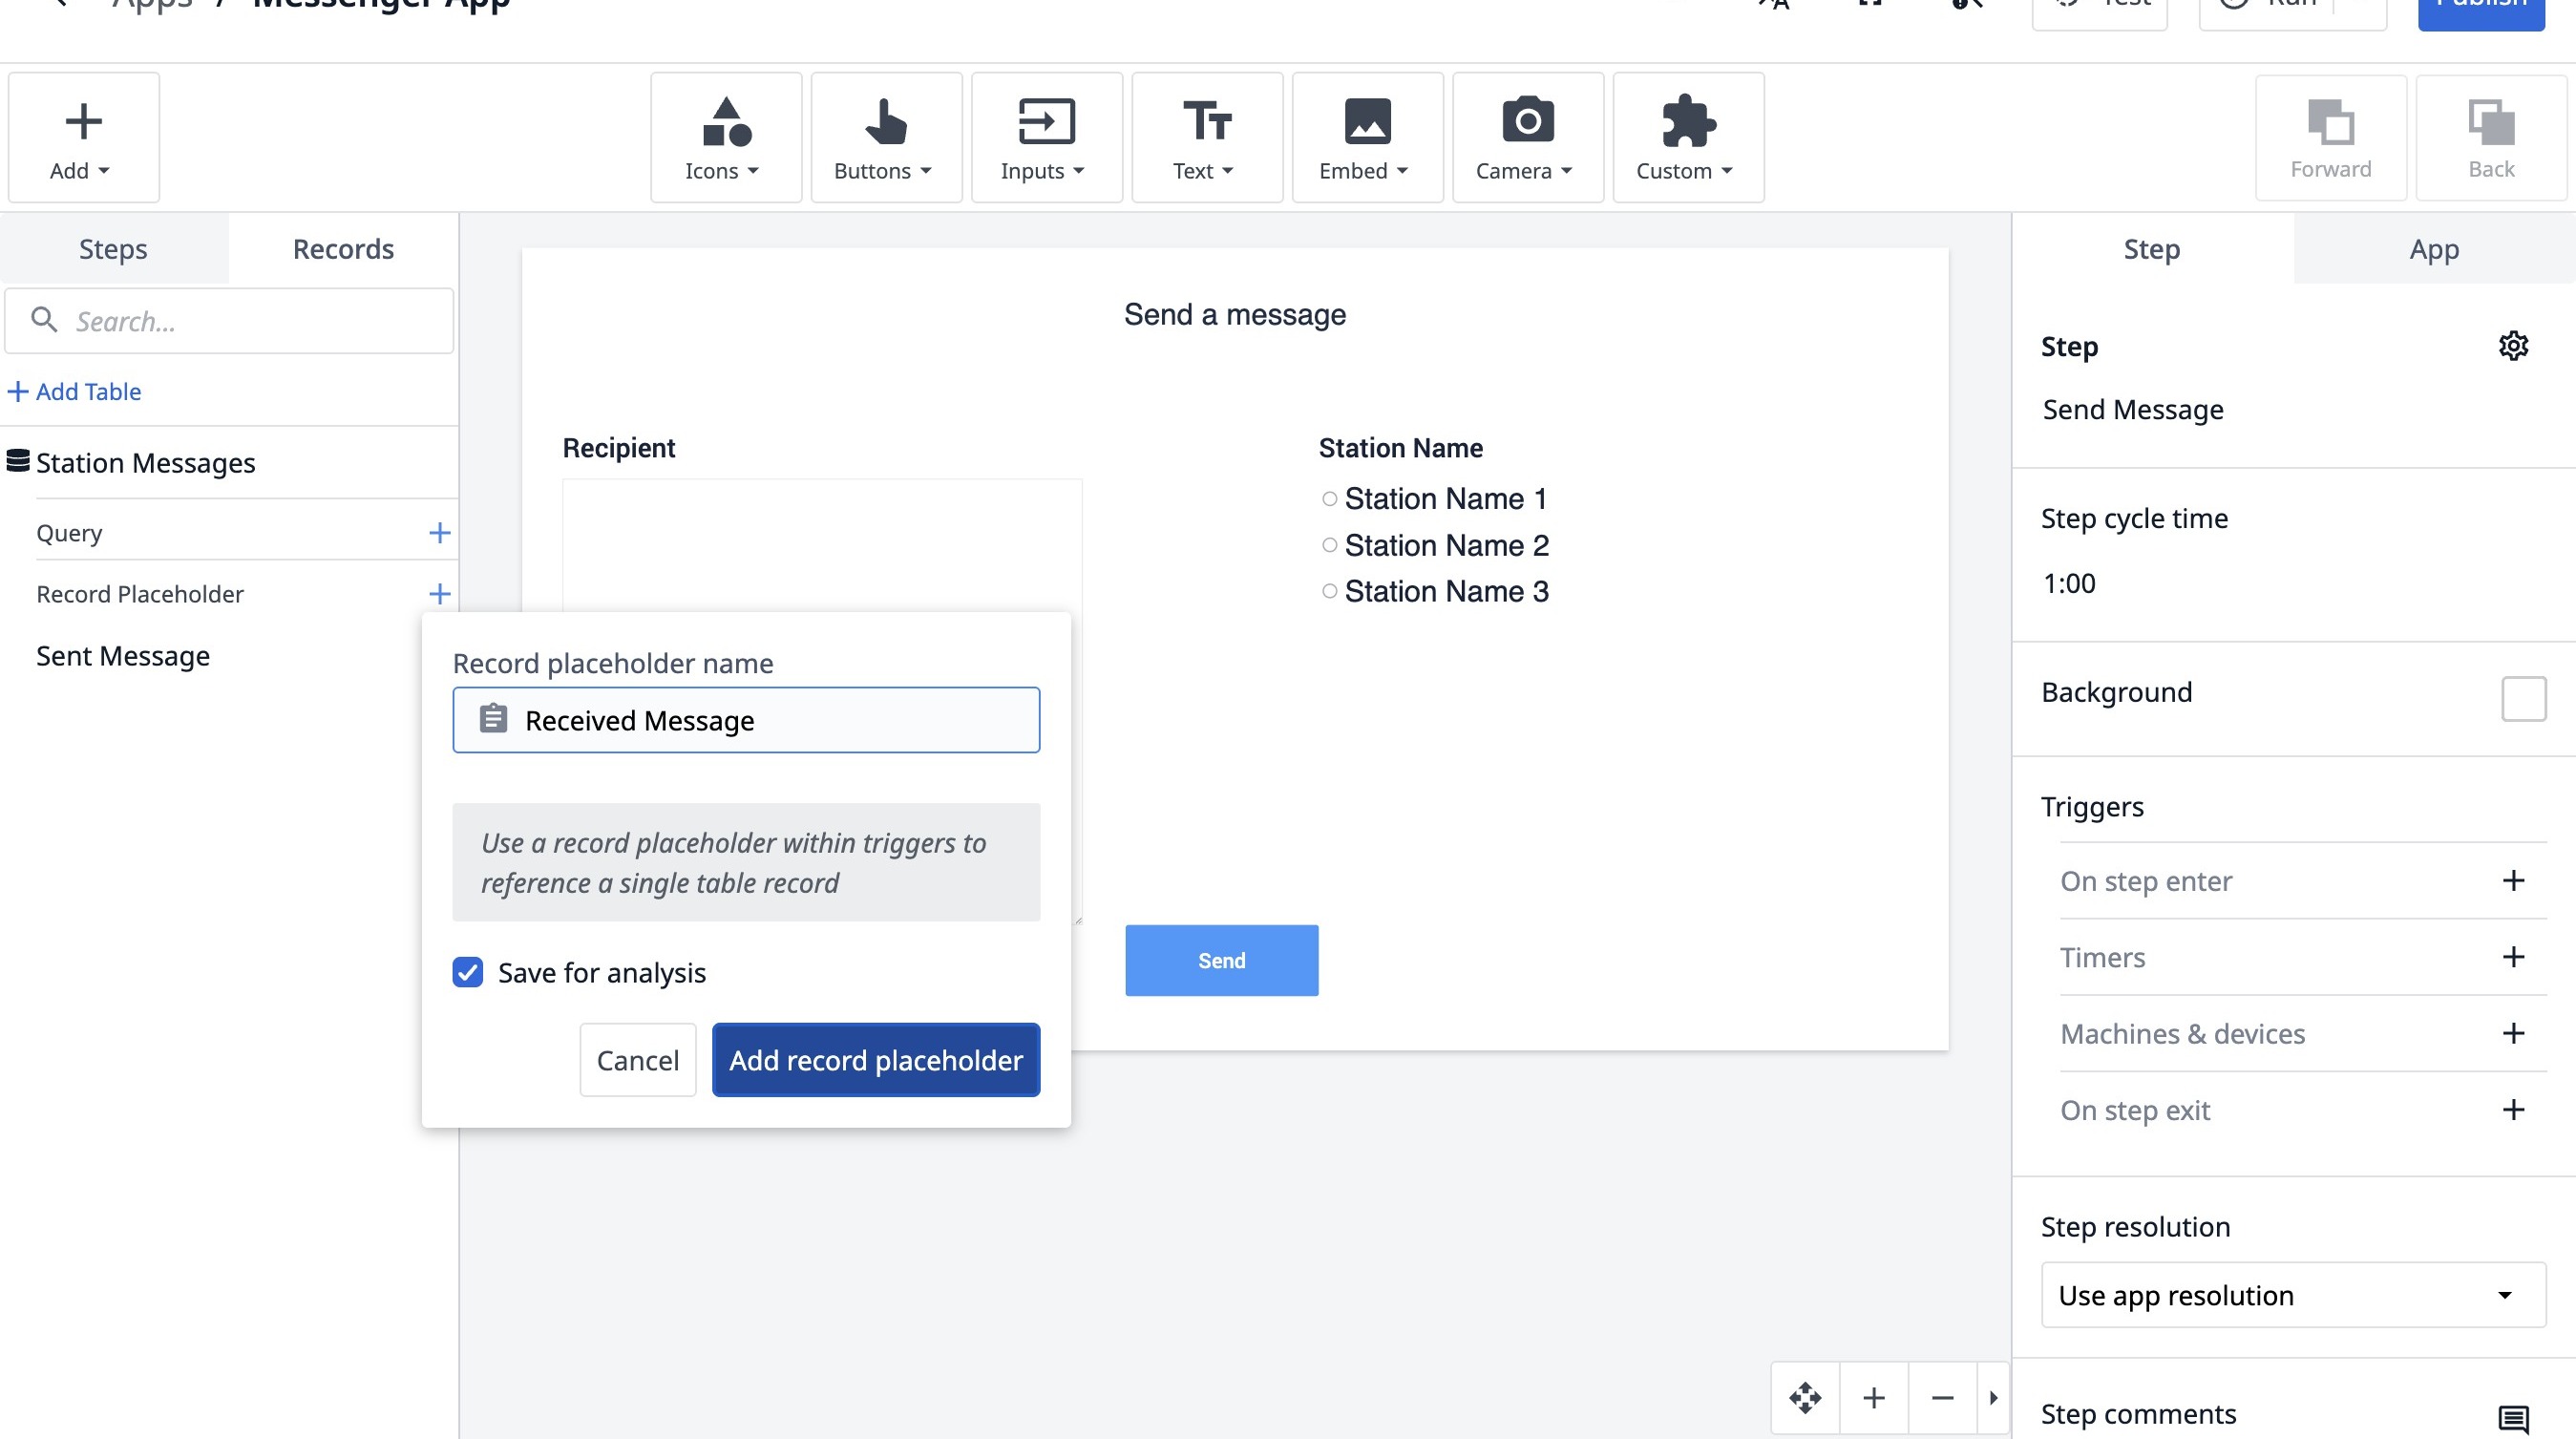
Task: Click the fit-to-screen pan icon
Action: pyautogui.click(x=1805, y=1397)
